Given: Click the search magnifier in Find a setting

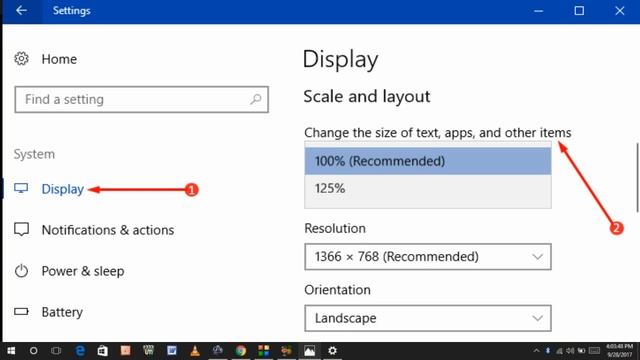Looking at the screenshot, I should 256,99.
